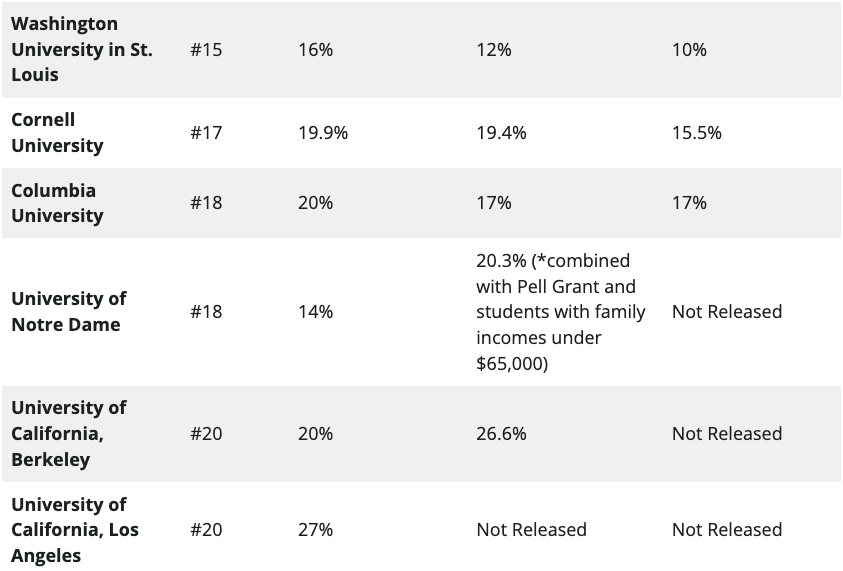
Task: Select University of California, Berkeley name
Action: [69, 433]
